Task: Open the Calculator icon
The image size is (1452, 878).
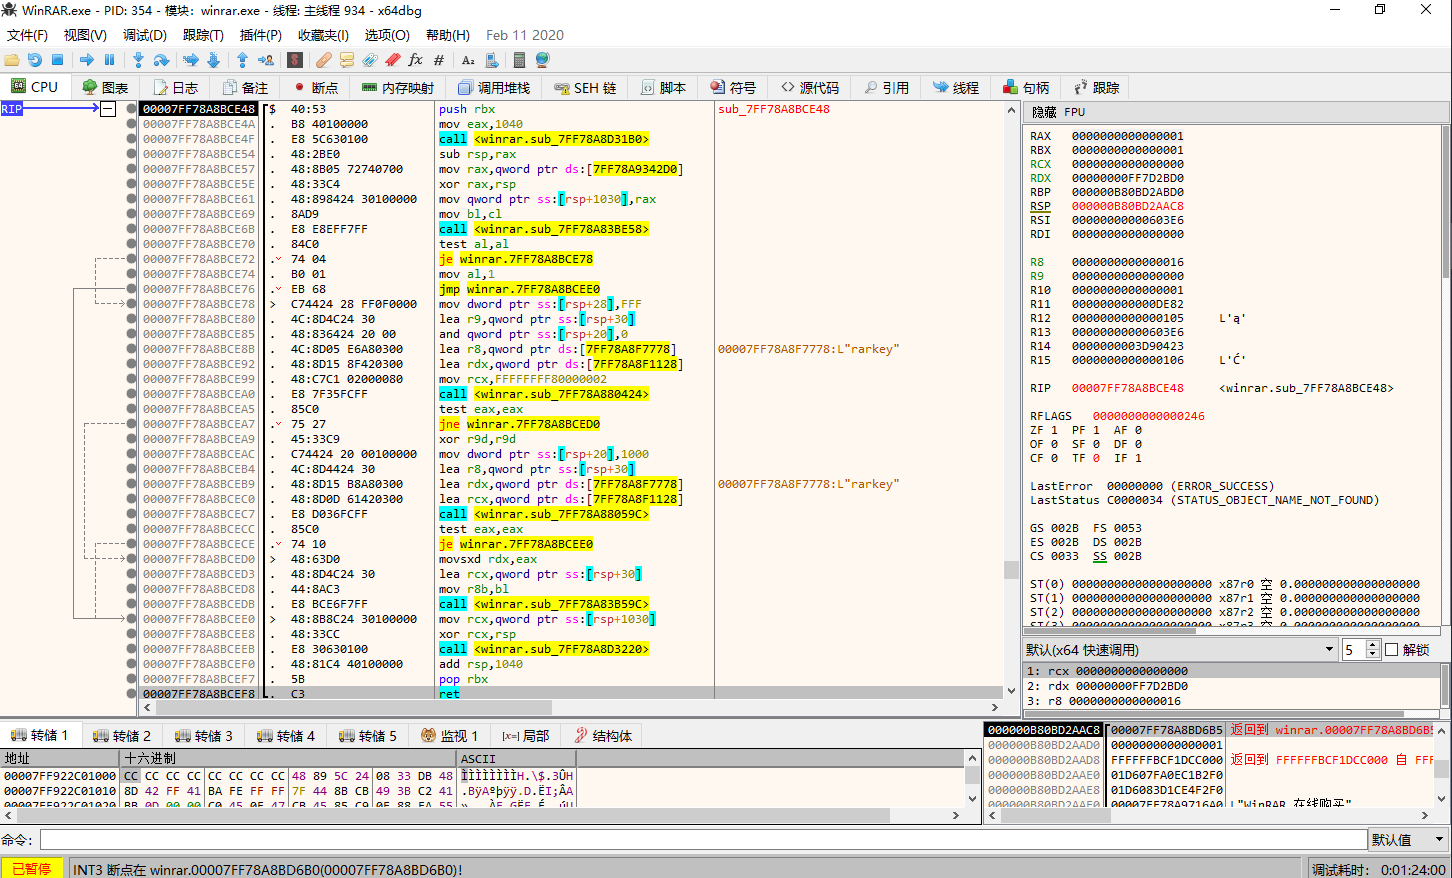Action: click(520, 60)
